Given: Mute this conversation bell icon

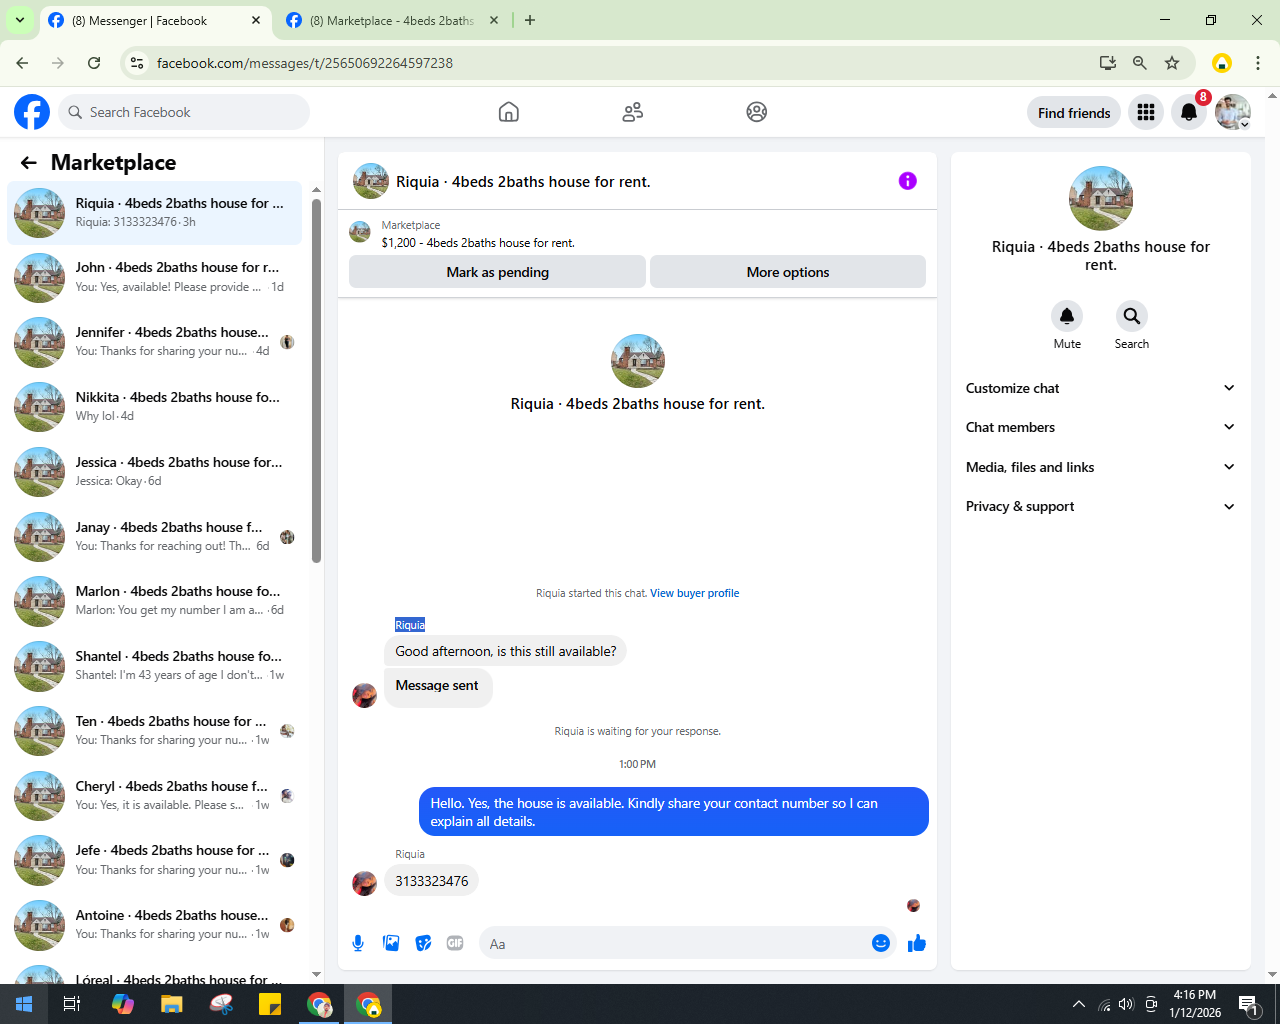Looking at the screenshot, I should 1067,316.
